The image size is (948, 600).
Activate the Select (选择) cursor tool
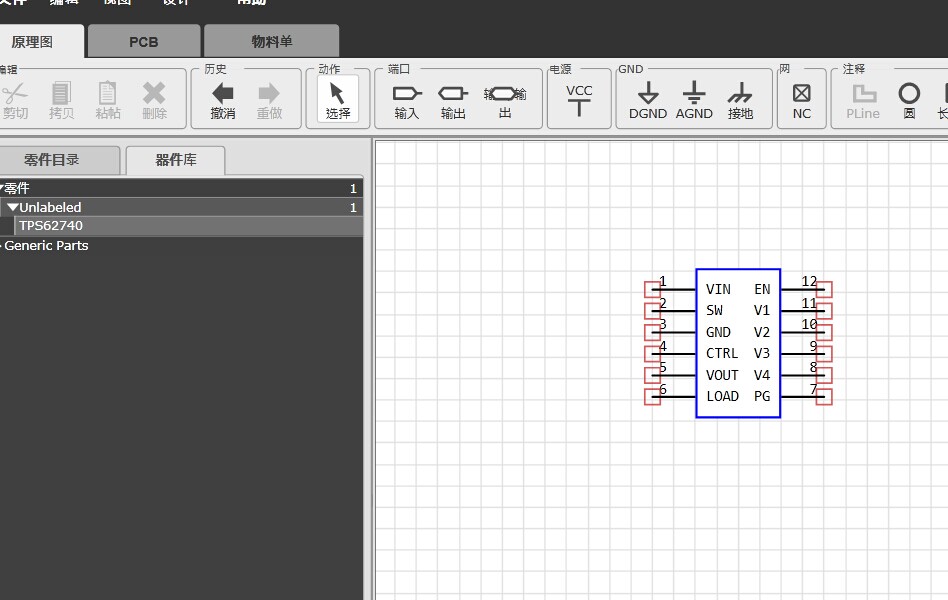pos(337,99)
